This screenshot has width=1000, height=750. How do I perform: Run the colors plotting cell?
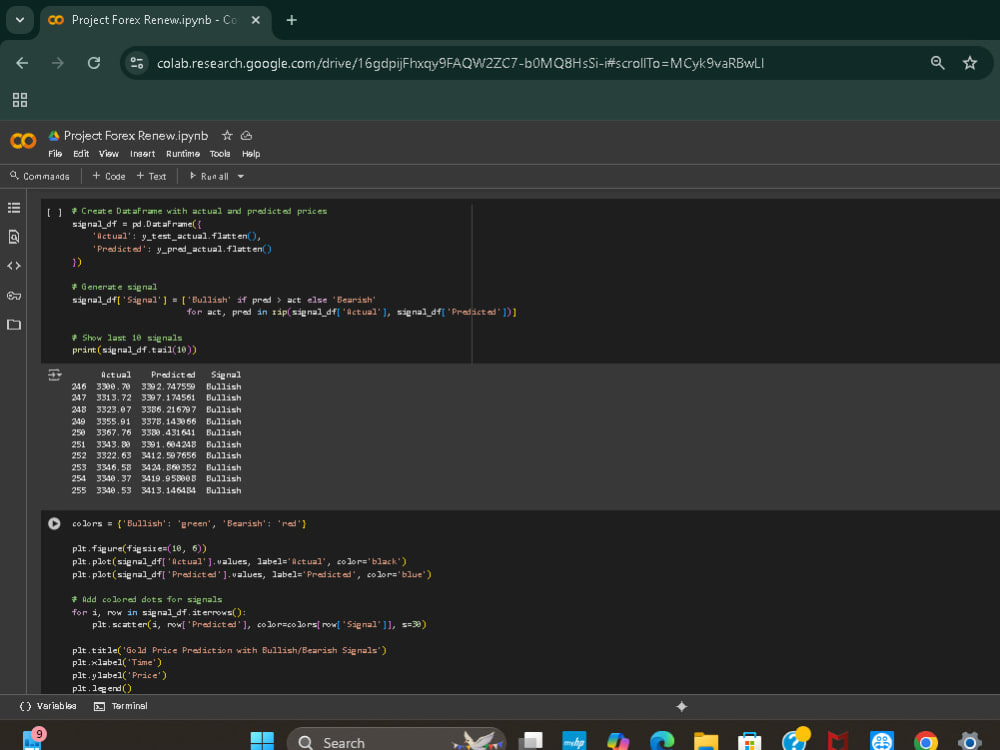point(54,524)
